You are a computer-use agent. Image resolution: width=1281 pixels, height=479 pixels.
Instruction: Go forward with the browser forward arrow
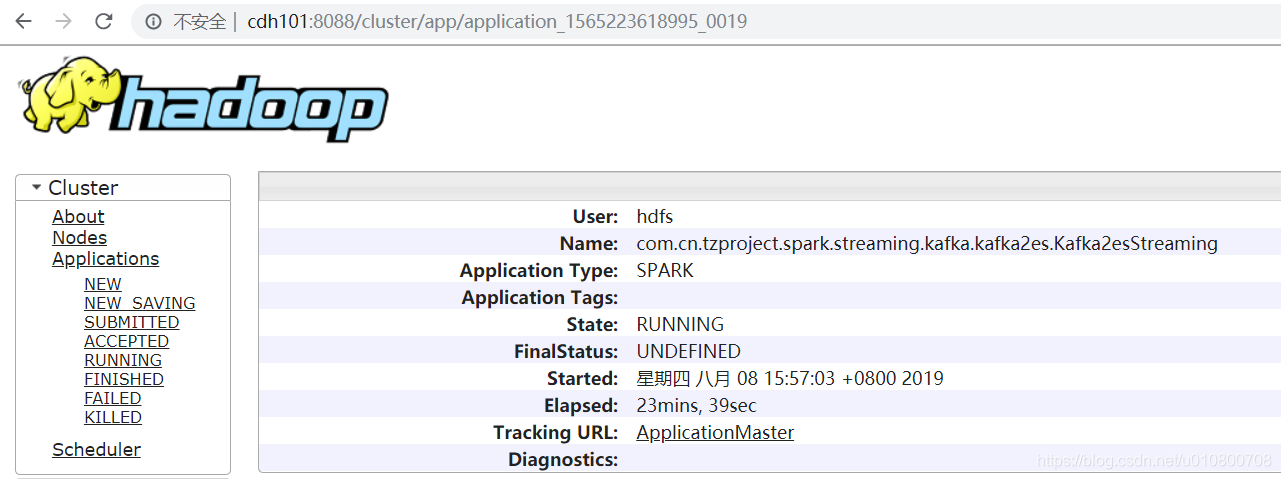pos(63,21)
